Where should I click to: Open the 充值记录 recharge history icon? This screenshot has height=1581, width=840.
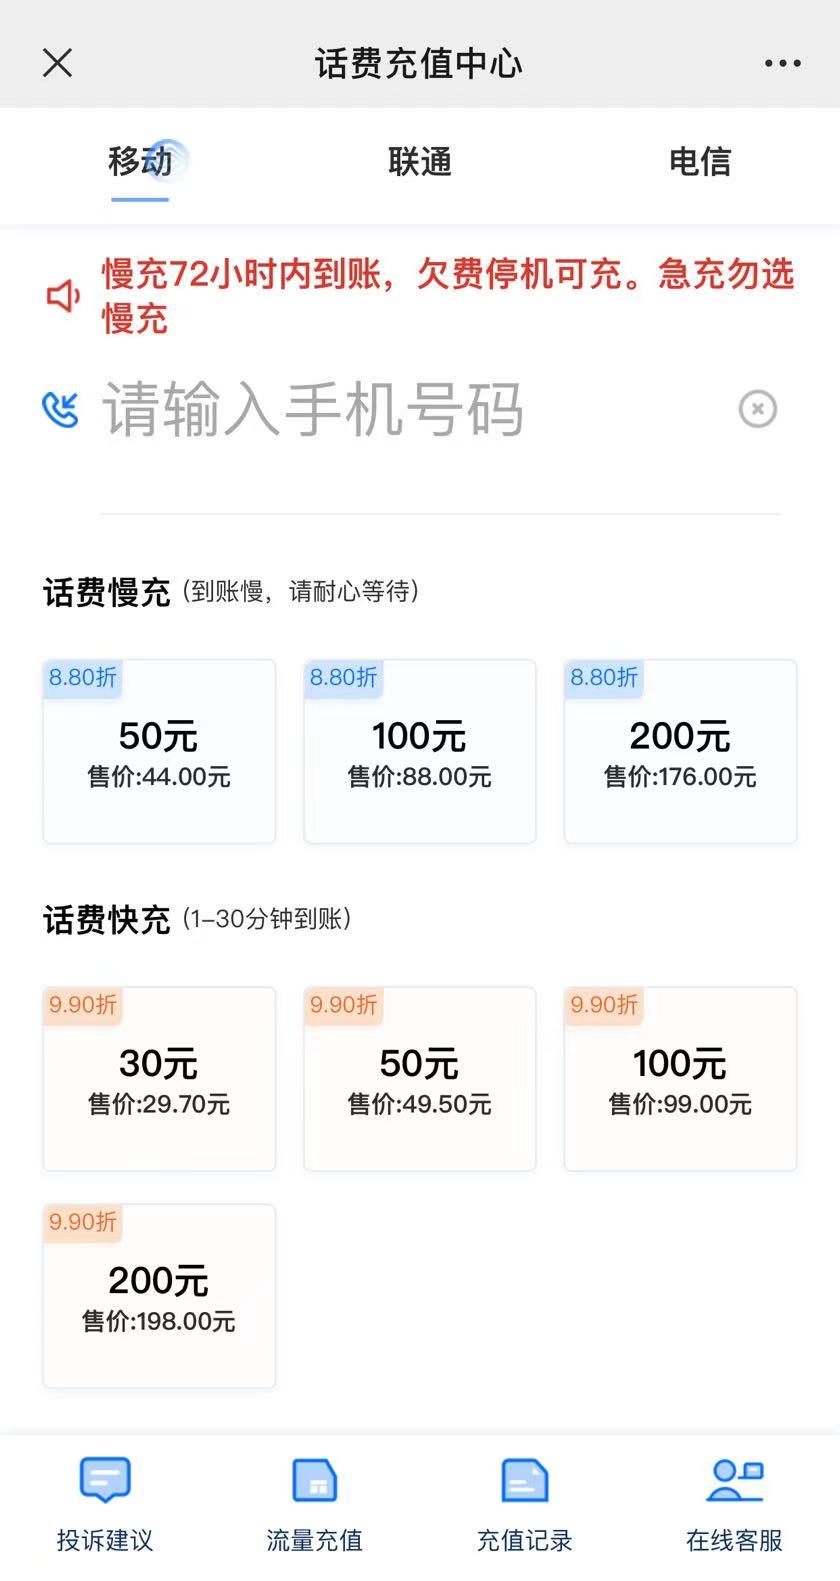524,1481
